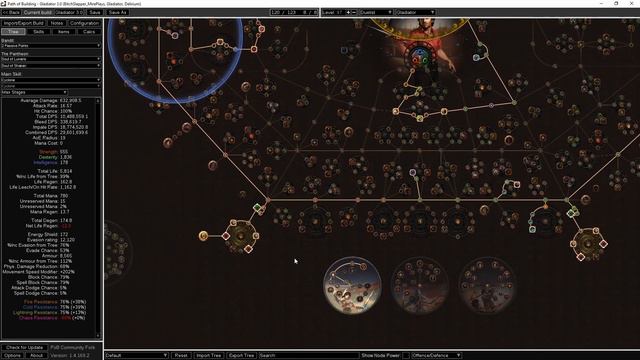Viewport: 640px width, 360px height.
Task: Increase character level with the plus button
Action: pyautogui.click(x=348, y=12)
